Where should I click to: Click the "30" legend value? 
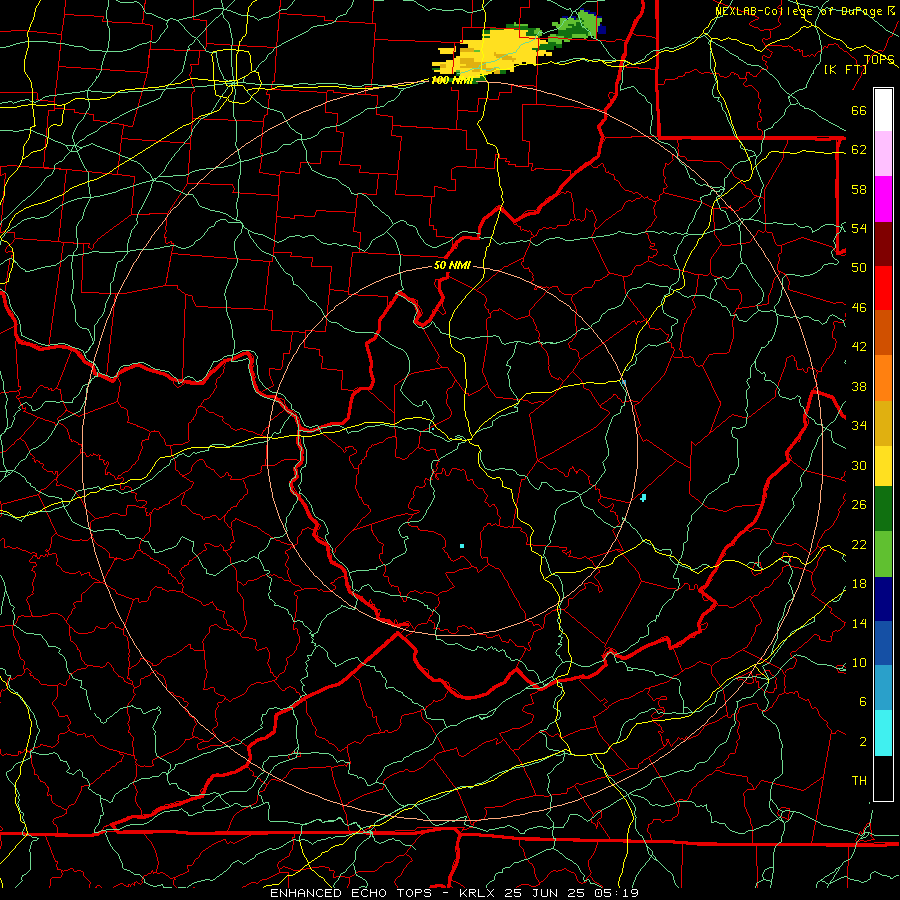click(x=859, y=465)
